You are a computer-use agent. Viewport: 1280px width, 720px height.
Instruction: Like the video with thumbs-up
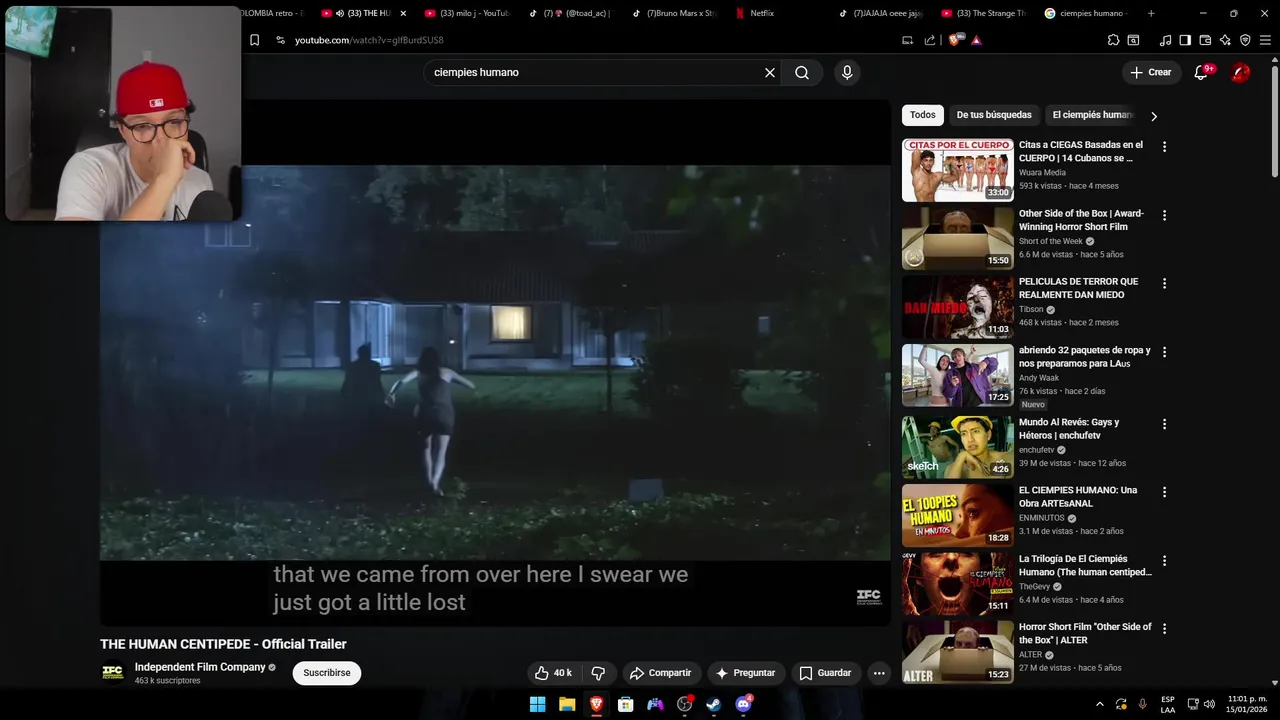[x=553, y=673]
